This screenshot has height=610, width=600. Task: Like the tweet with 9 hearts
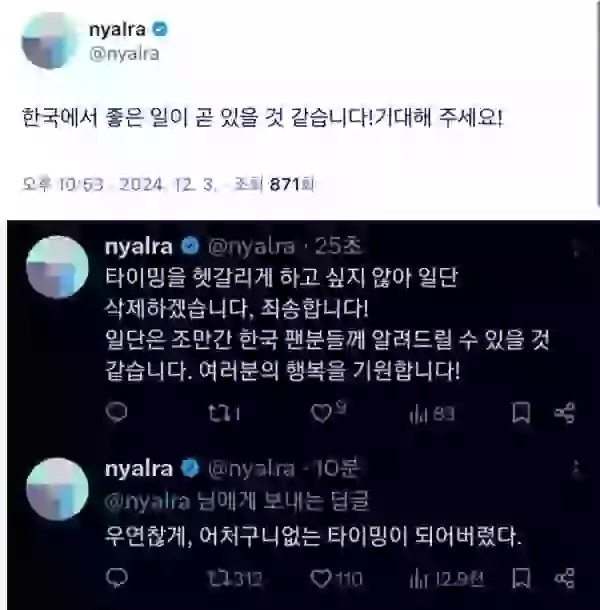tap(328, 412)
